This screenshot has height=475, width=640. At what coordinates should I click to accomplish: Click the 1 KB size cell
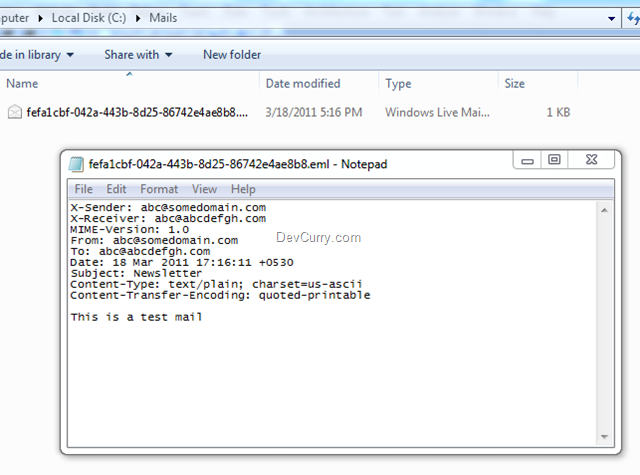(x=558, y=112)
